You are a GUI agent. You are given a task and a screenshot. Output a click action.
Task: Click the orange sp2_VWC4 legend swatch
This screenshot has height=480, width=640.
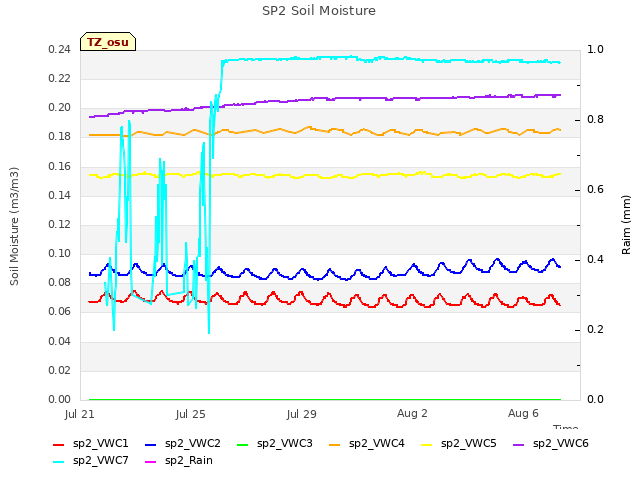pos(335,444)
